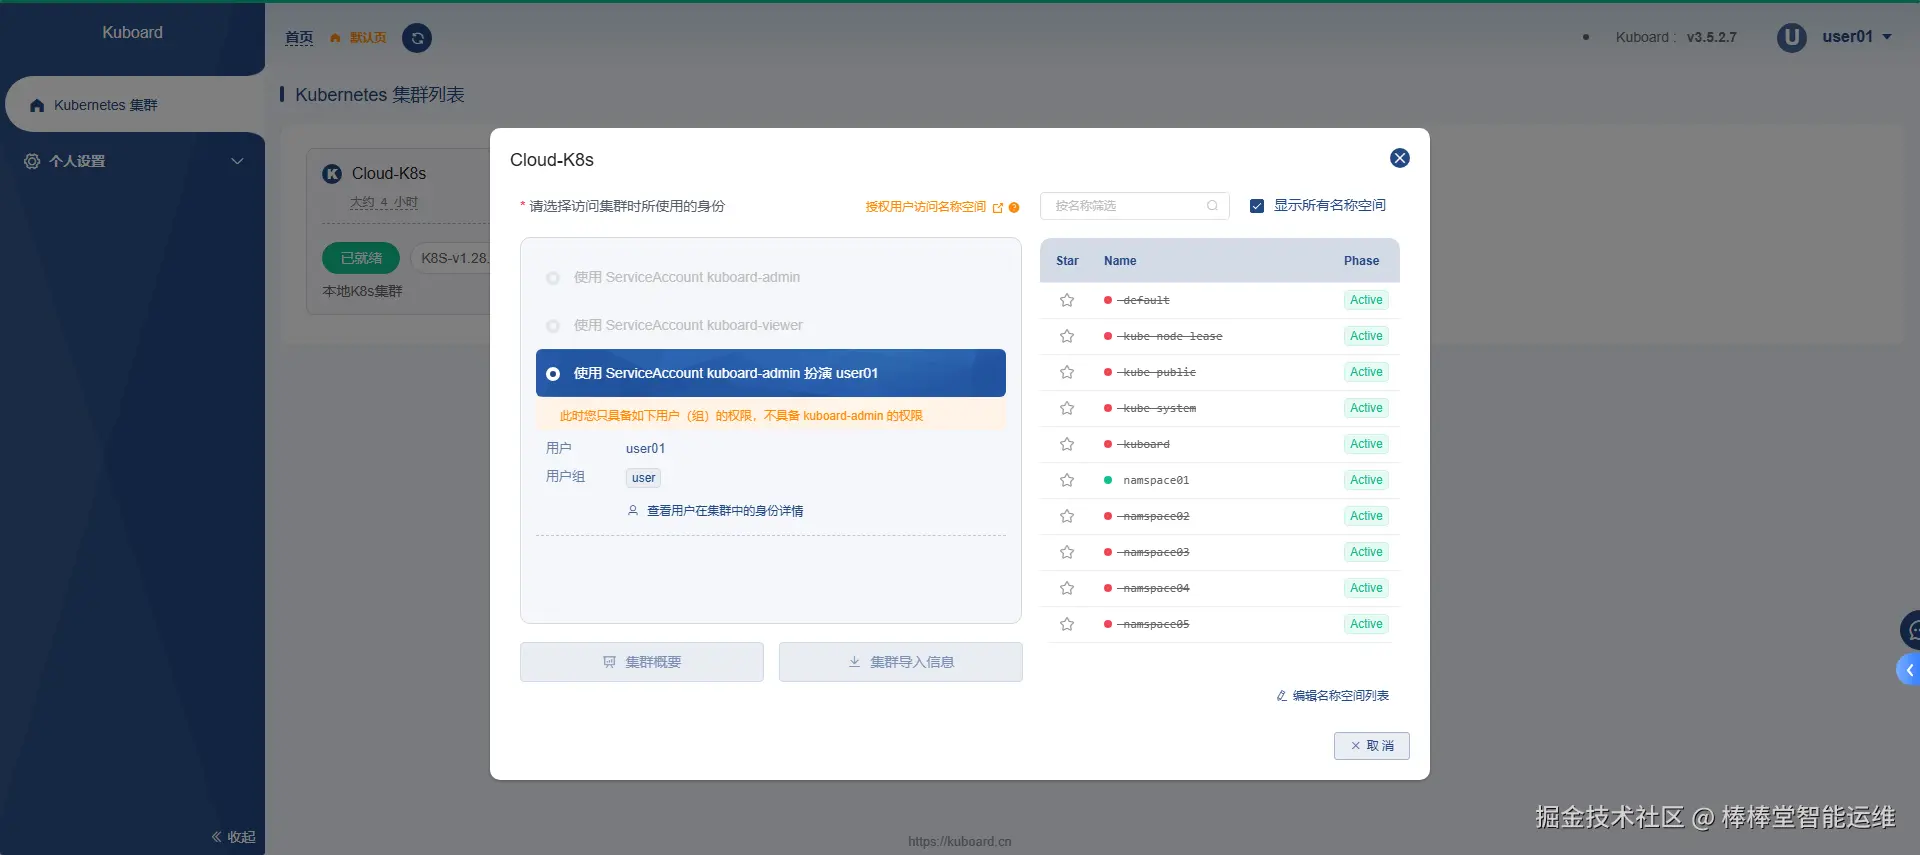Open Kubernetes 集群 sidebar menu
Viewport: 1920px width, 855px height.
[x=135, y=105]
